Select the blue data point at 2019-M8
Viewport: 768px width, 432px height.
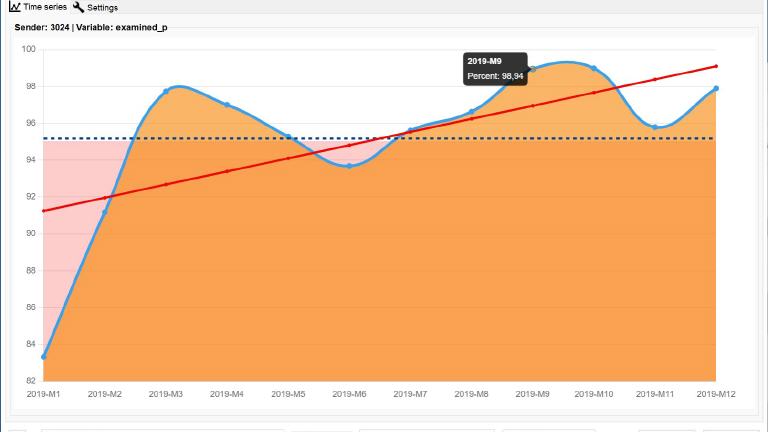click(x=471, y=112)
